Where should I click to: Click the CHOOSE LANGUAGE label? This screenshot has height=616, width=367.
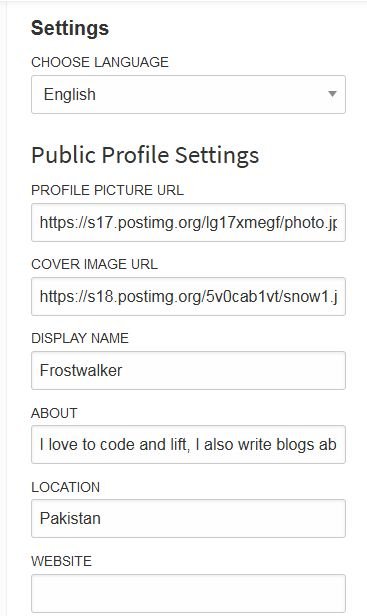[x=100, y=62]
